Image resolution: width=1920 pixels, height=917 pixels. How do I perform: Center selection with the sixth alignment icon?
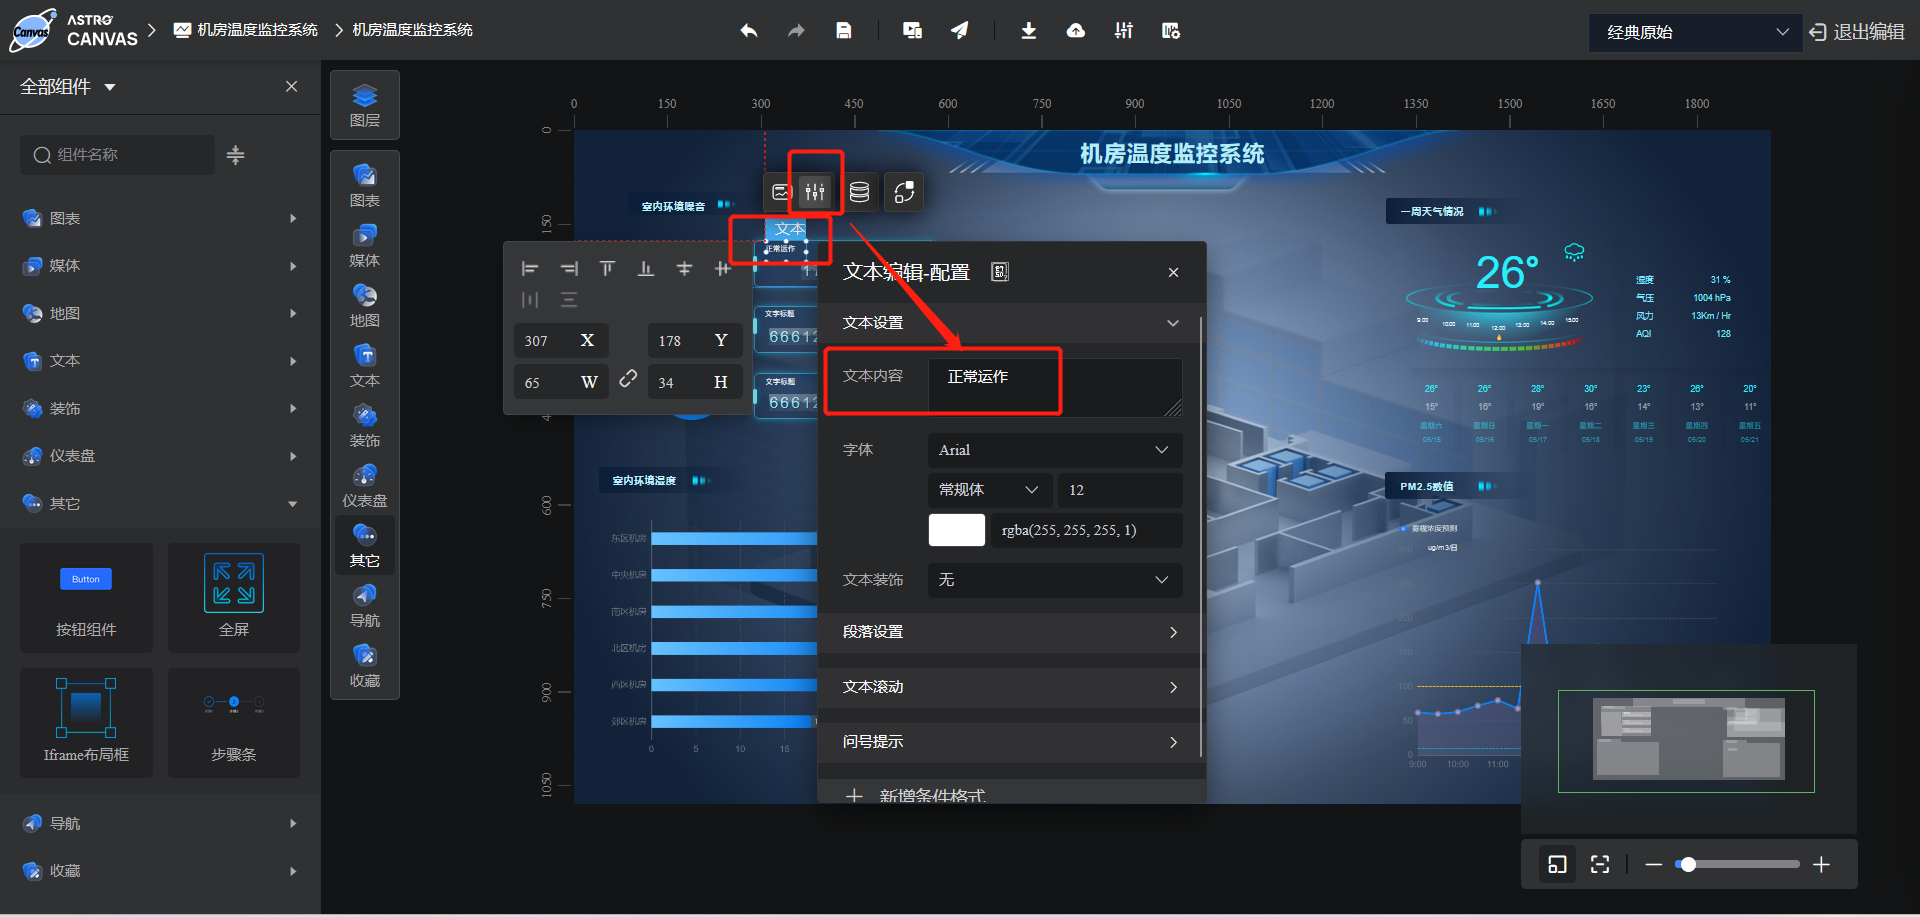click(x=723, y=268)
